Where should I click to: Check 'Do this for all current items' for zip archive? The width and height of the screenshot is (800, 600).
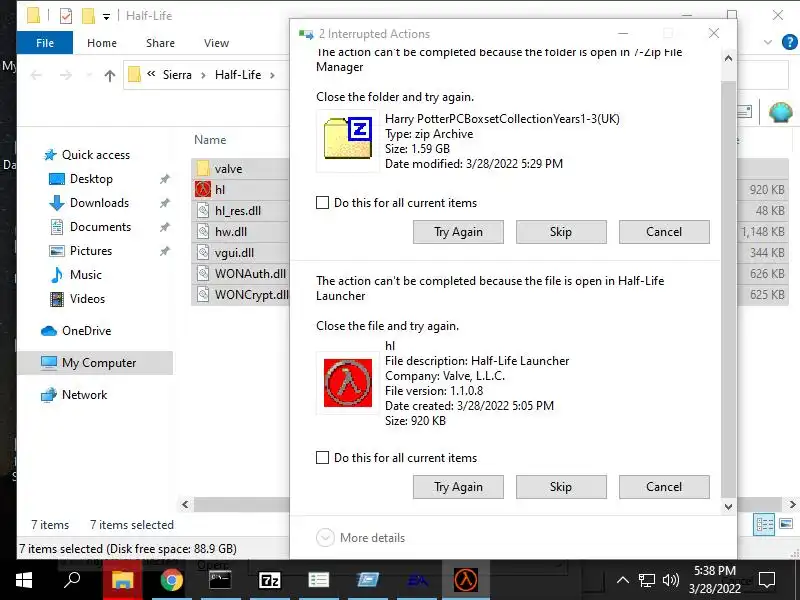pos(322,203)
